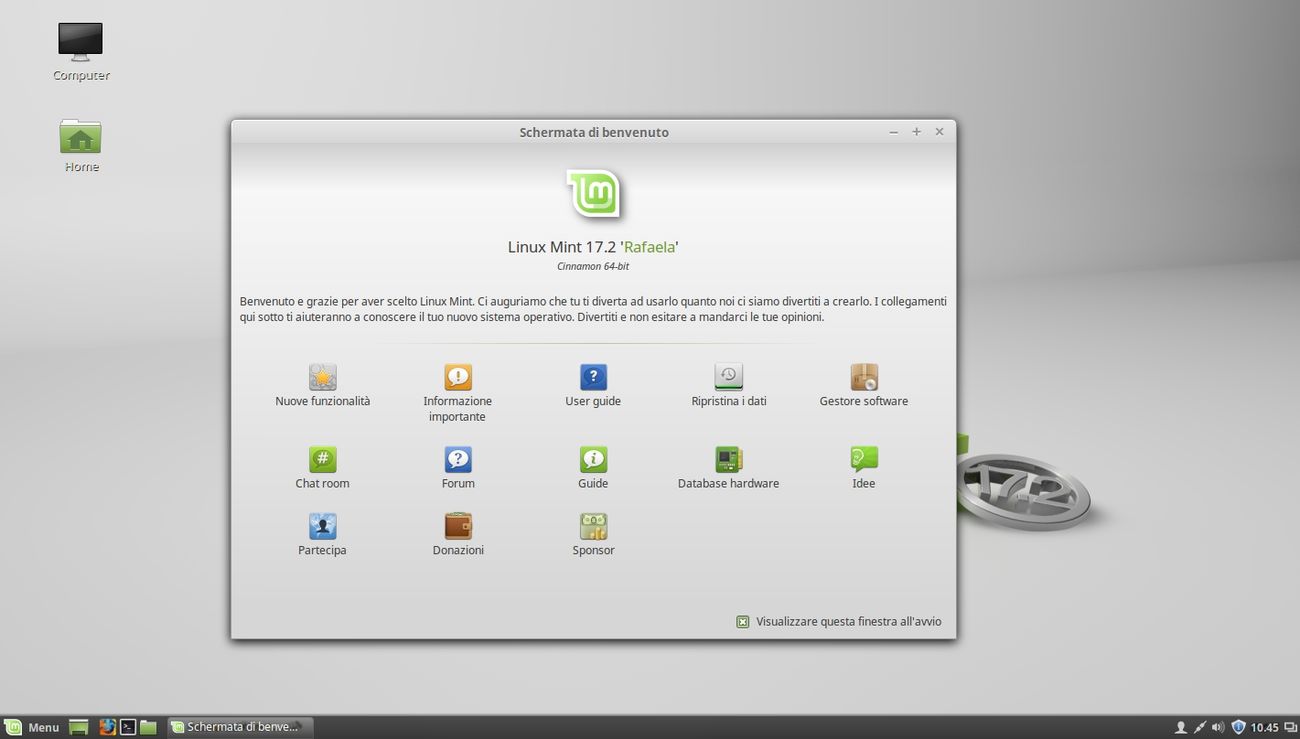This screenshot has width=1300, height=739.
Task: Click the Guide icon
Action: coord(593,465)
